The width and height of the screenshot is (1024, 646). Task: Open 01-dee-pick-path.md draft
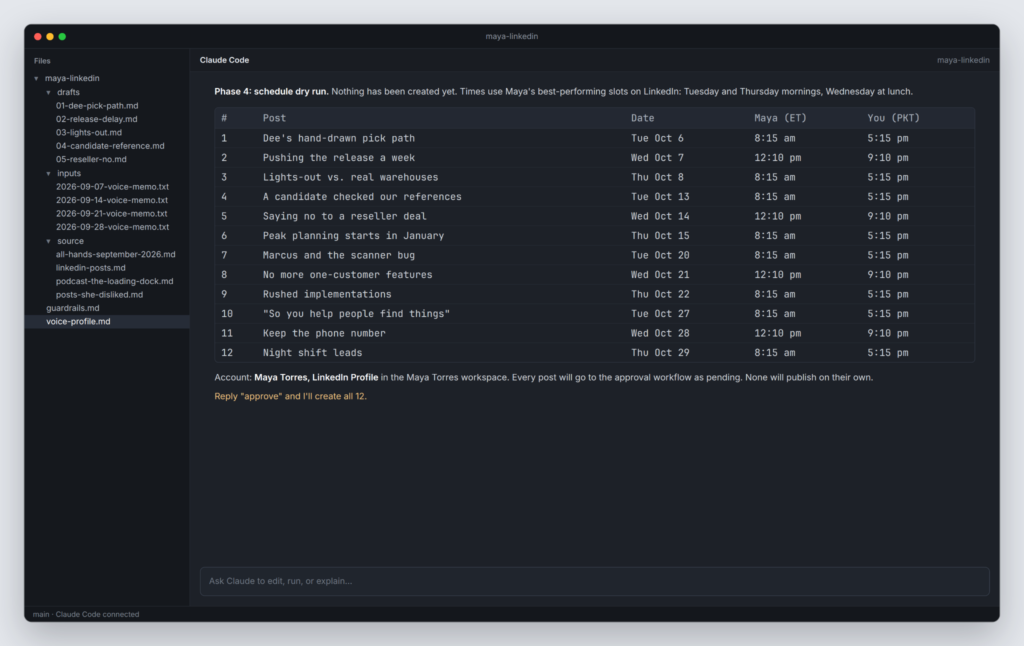(x=97, y=105)
